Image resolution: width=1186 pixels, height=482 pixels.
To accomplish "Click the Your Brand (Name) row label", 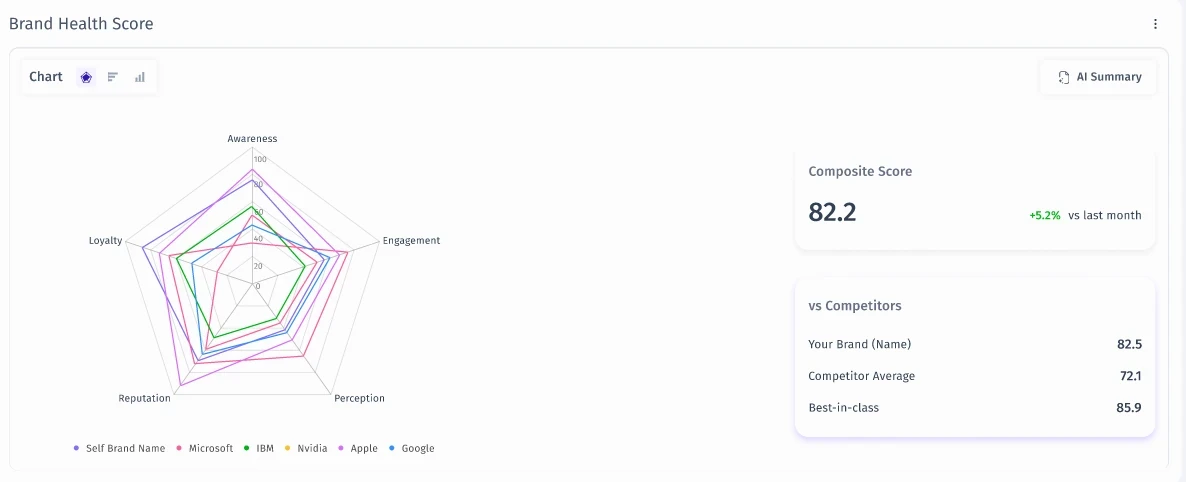I will click(859, 344).
